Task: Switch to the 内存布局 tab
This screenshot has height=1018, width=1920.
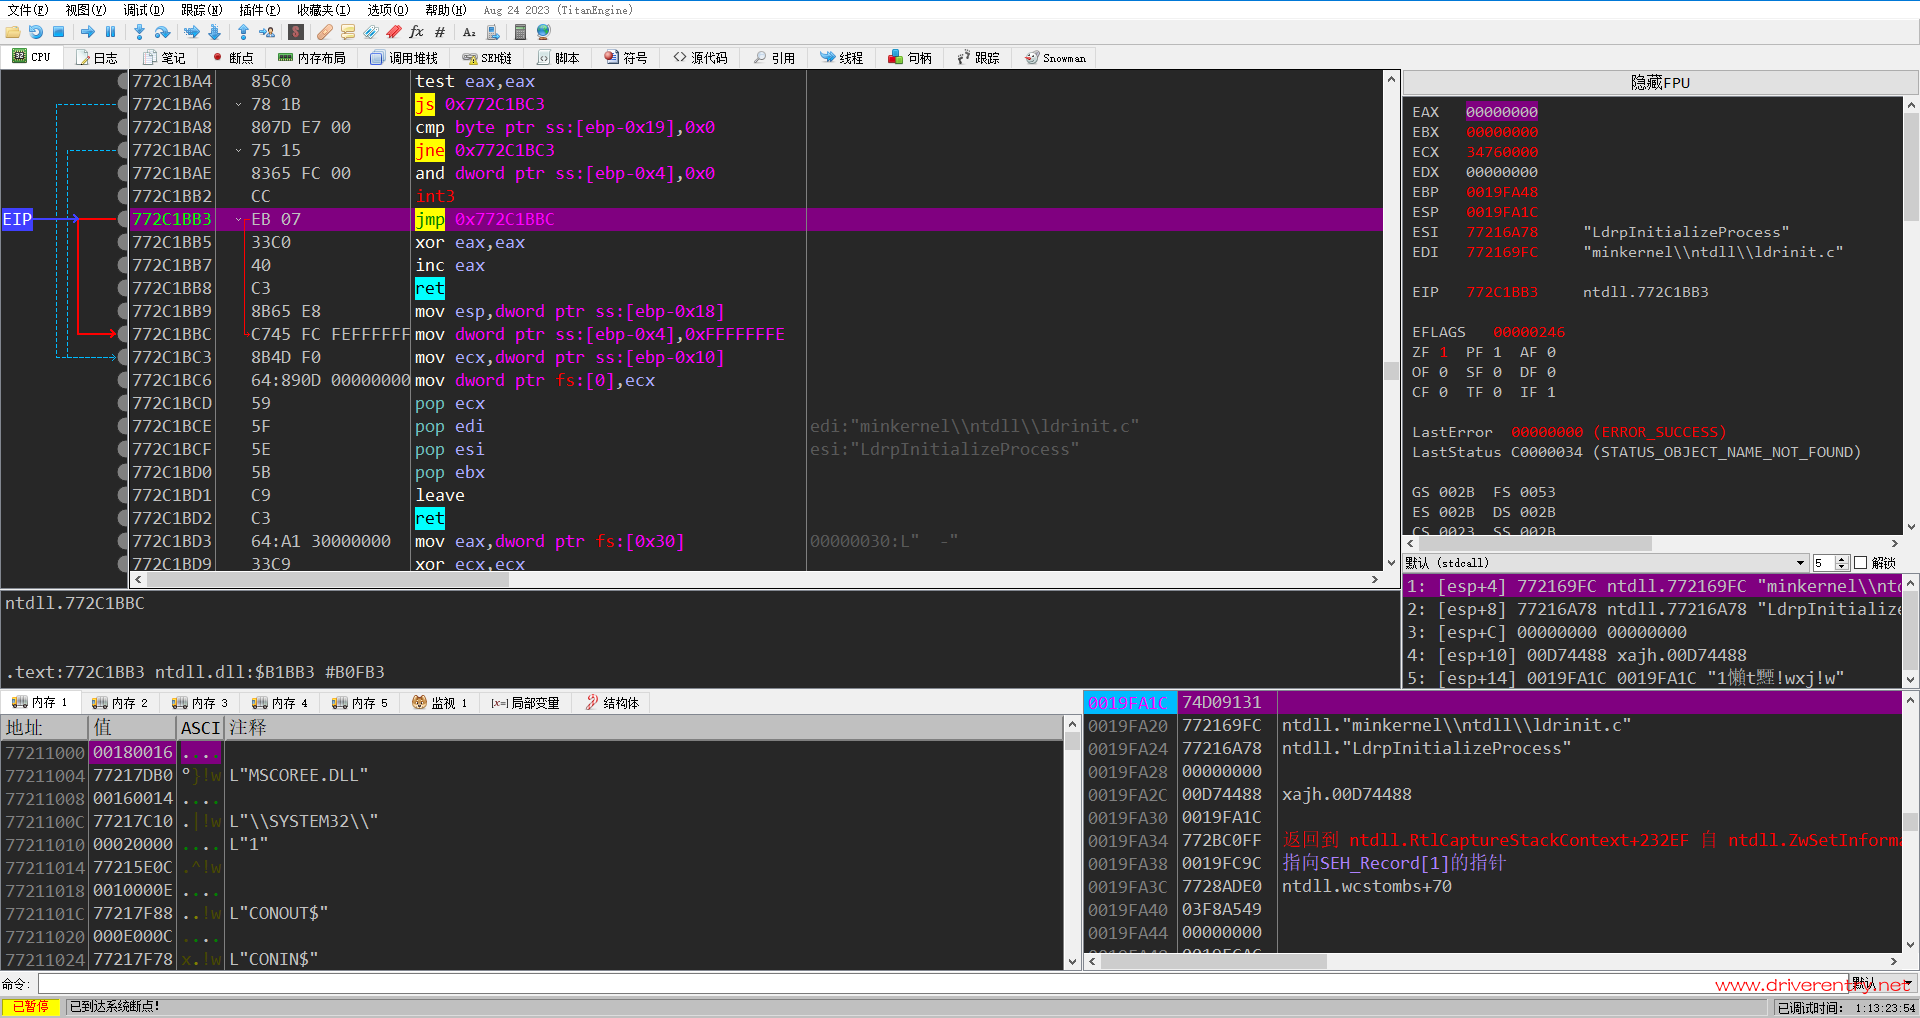Action: (312, 58)
